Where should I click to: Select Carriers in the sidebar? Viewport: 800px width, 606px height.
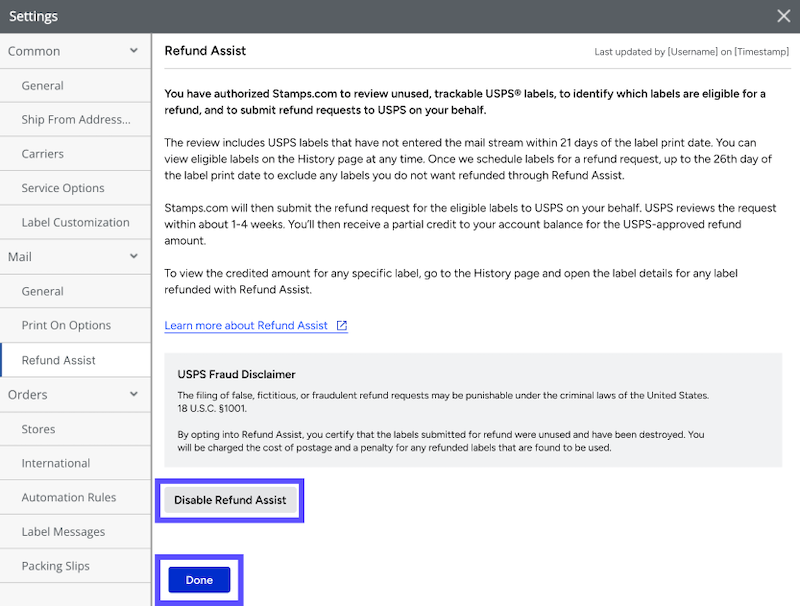[x=76, y=154]
